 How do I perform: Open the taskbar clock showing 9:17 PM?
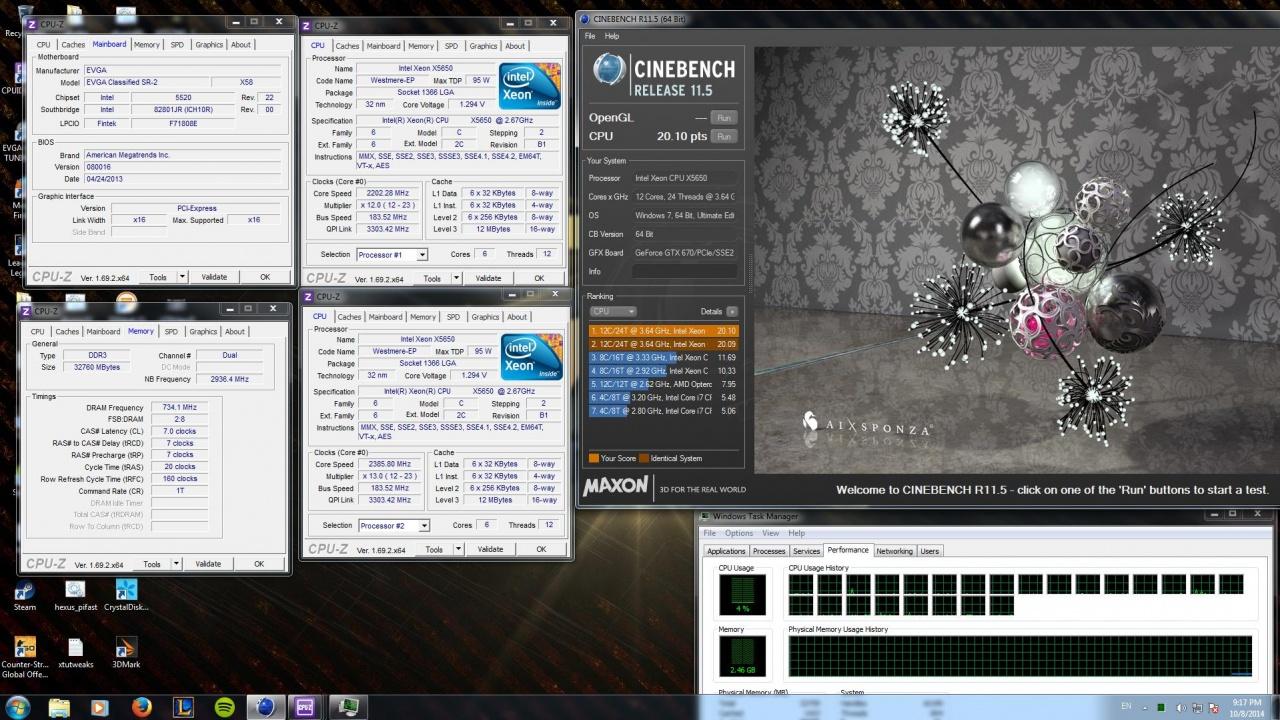(1248, 707)
